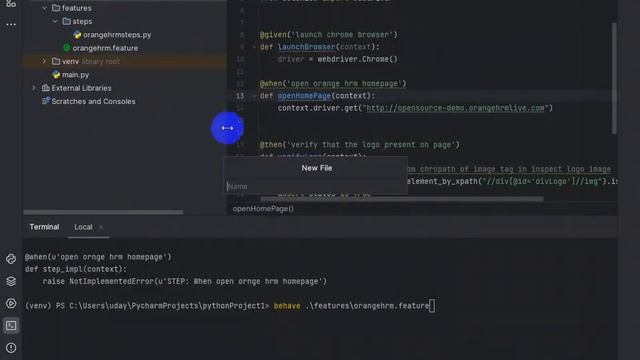Viewport: 640px width, 360px height.
Task: Open the Terminal tool window icon
Action: point(11,326)
